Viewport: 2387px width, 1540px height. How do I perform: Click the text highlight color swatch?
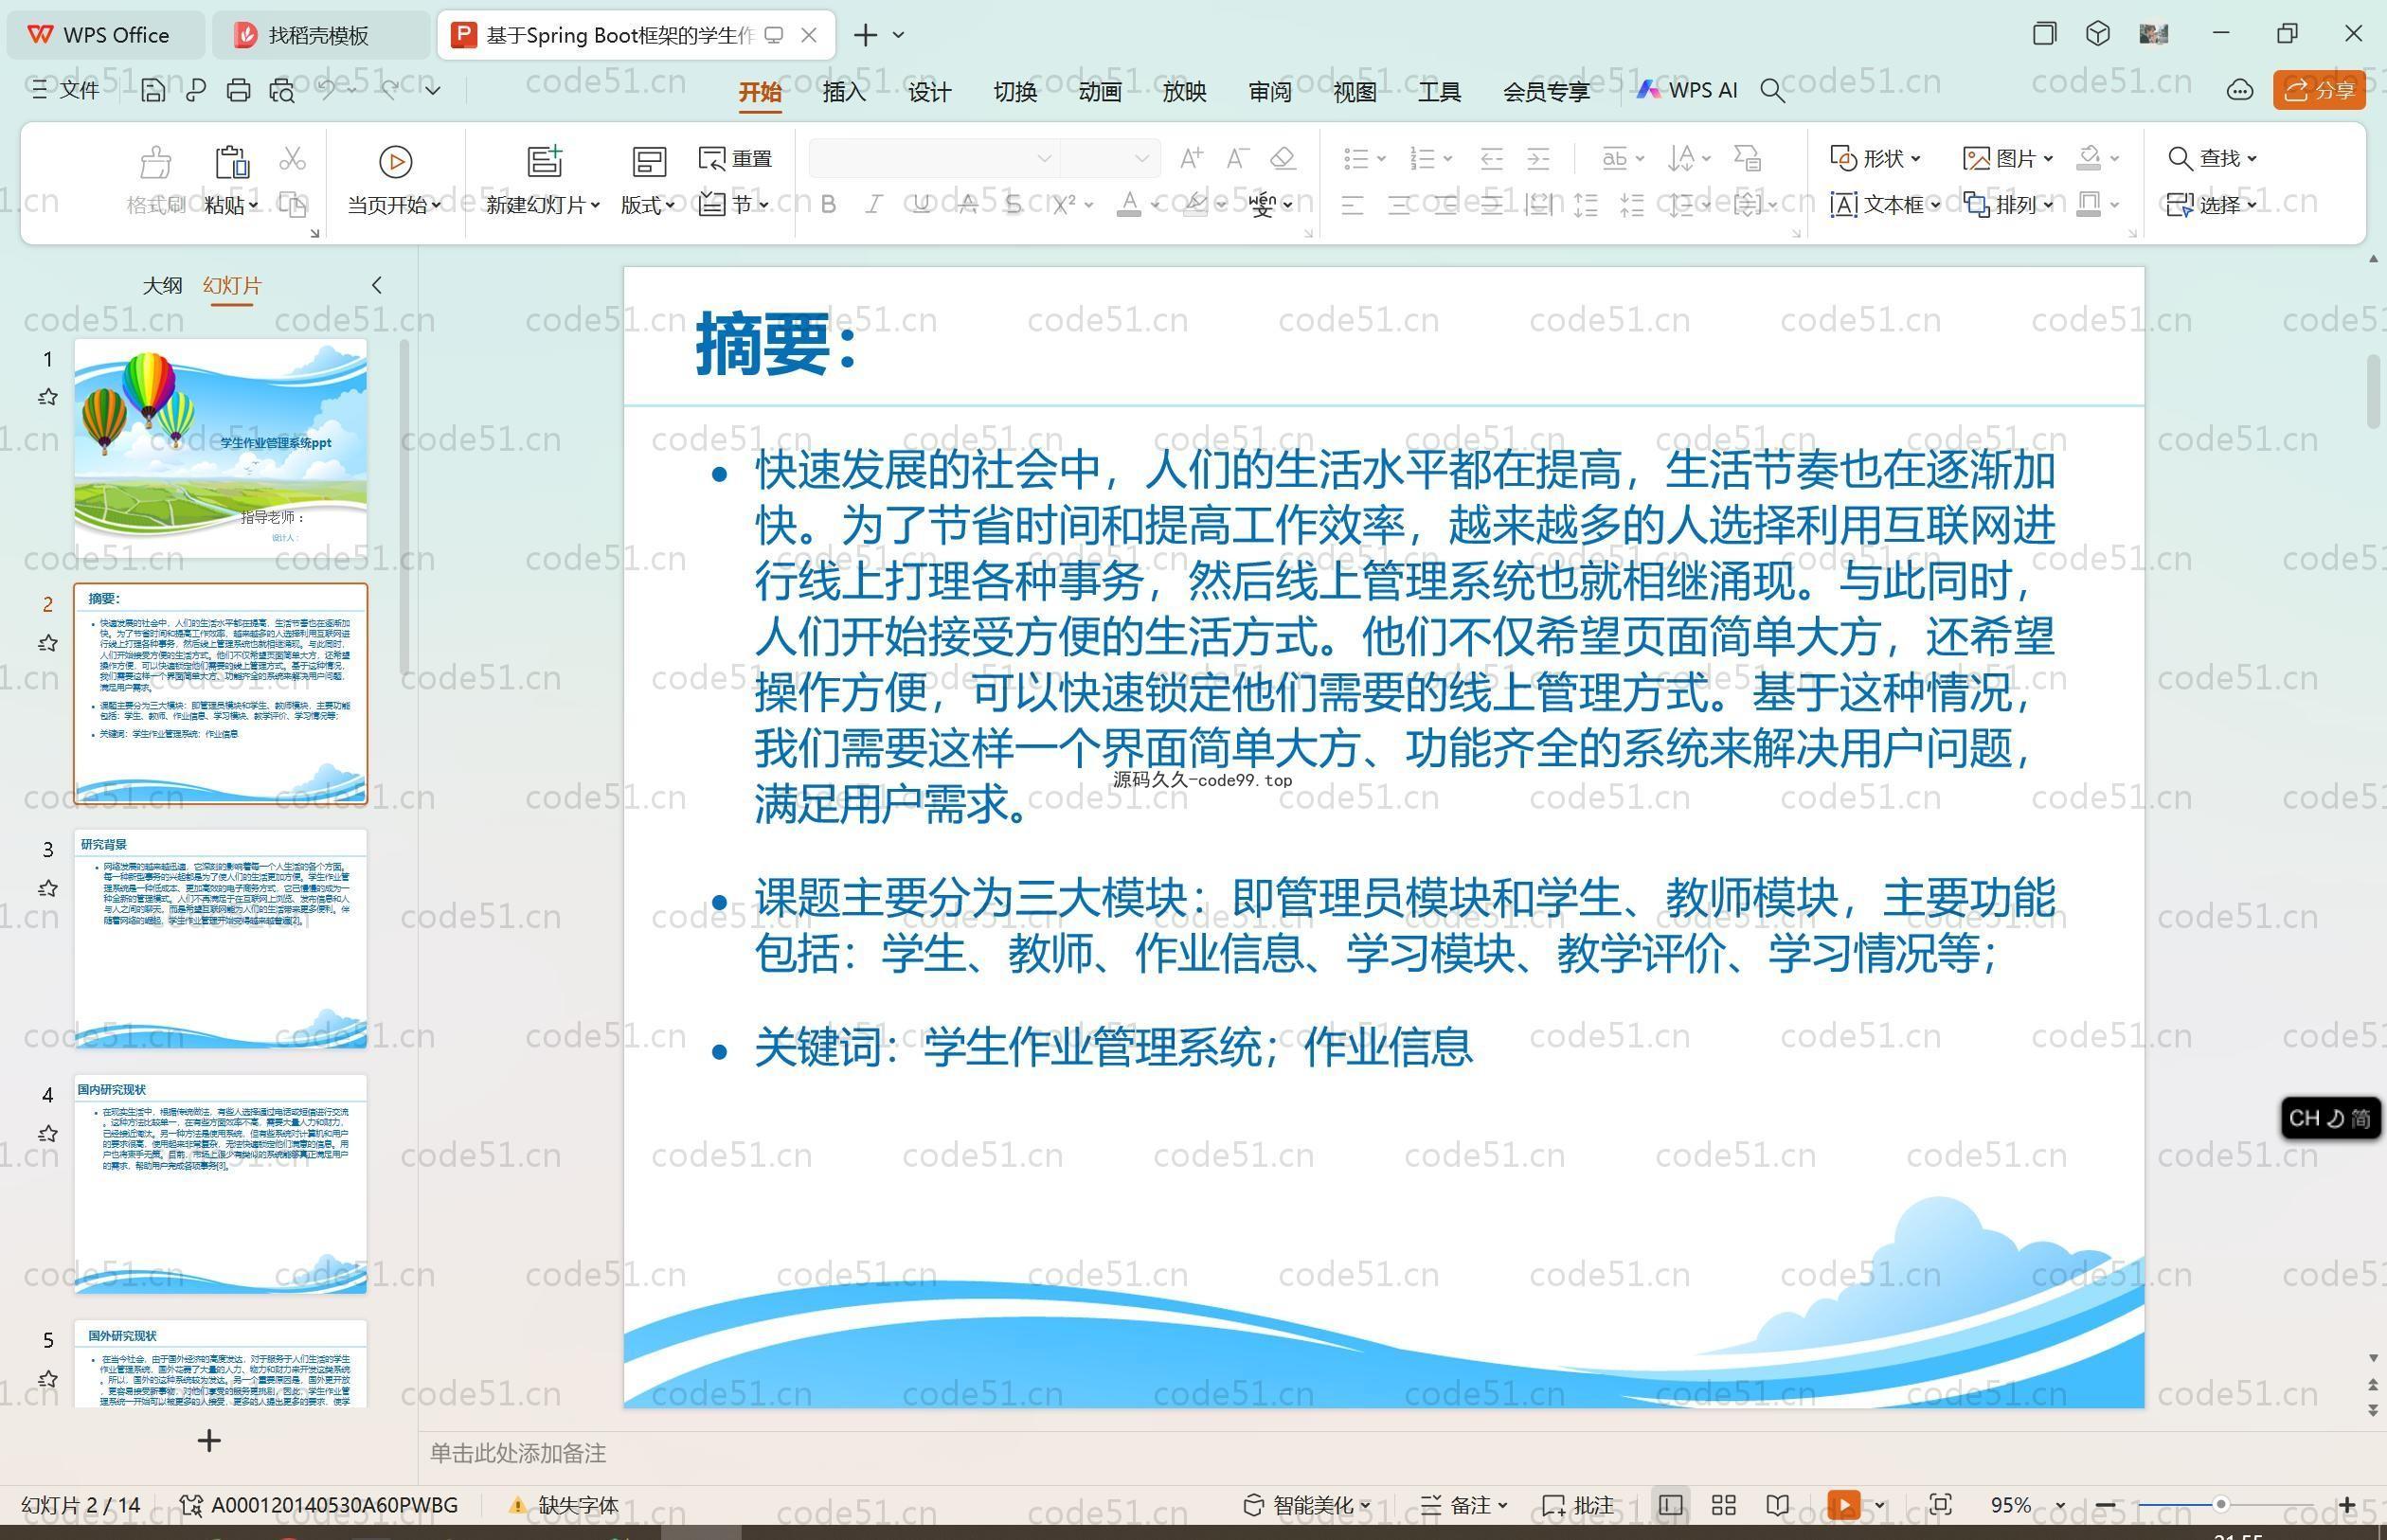(x=1195, y=204)
